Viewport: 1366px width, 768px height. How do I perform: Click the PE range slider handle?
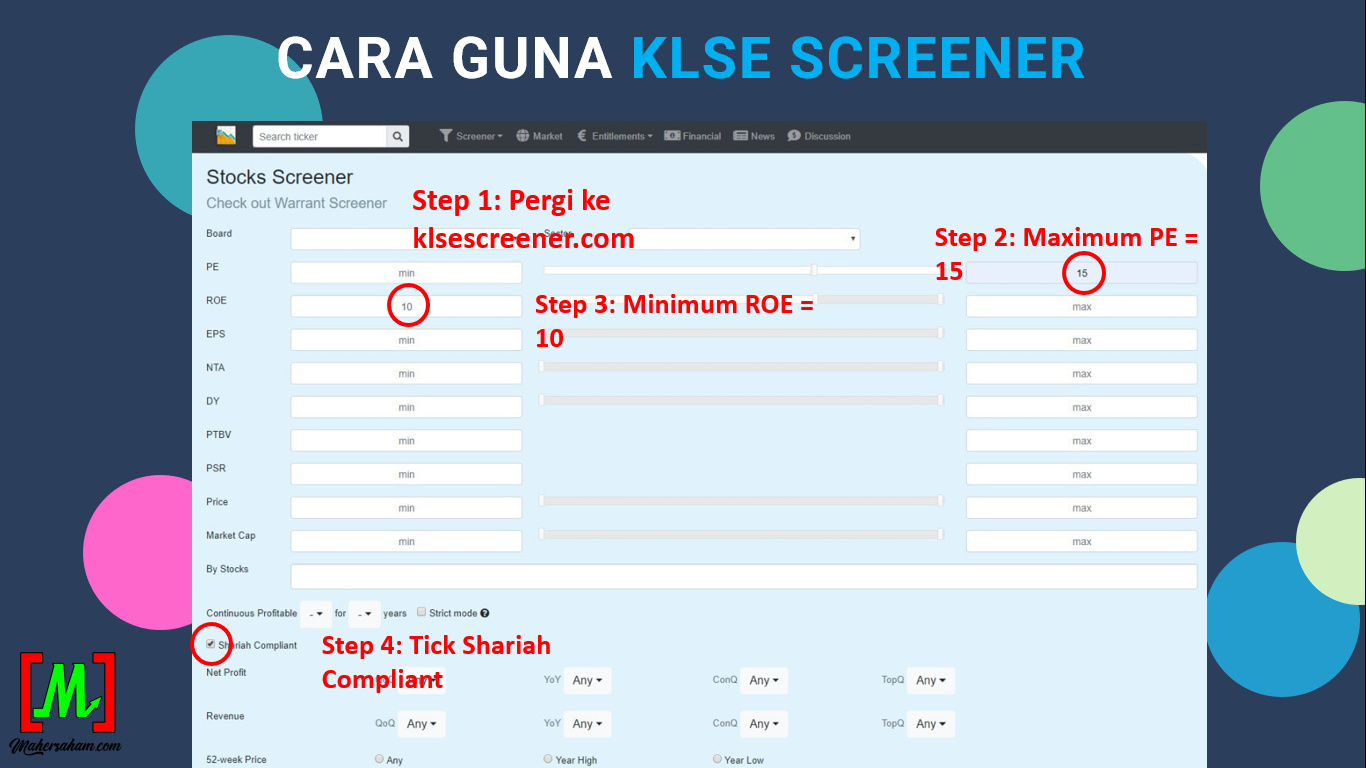click(x=814, y=270)
